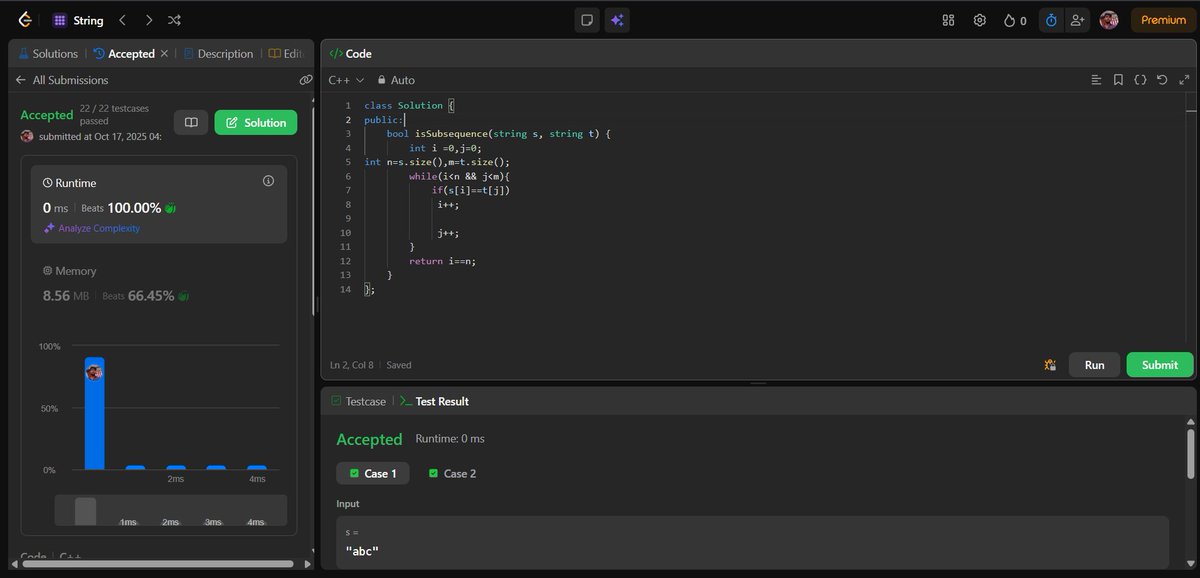This screenshot has height=578, width=1200.
Task: Pick a random problem with shuffle icon
Action: pyautogui.click(x=175, y=20)
